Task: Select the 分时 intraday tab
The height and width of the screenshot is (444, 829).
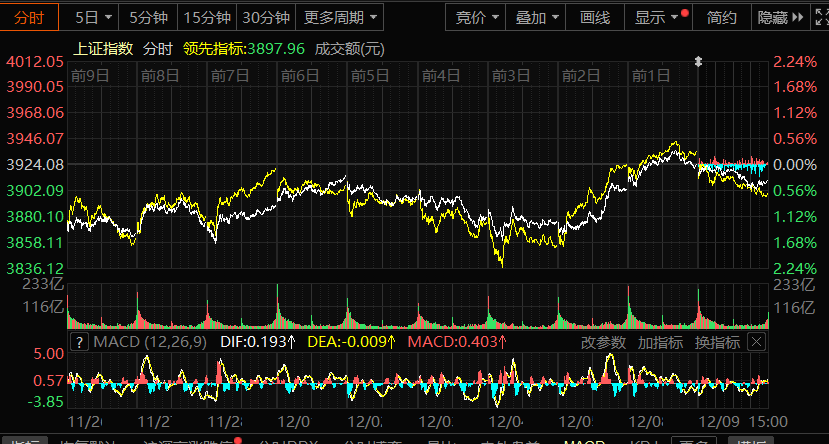Action: point(28,18)
